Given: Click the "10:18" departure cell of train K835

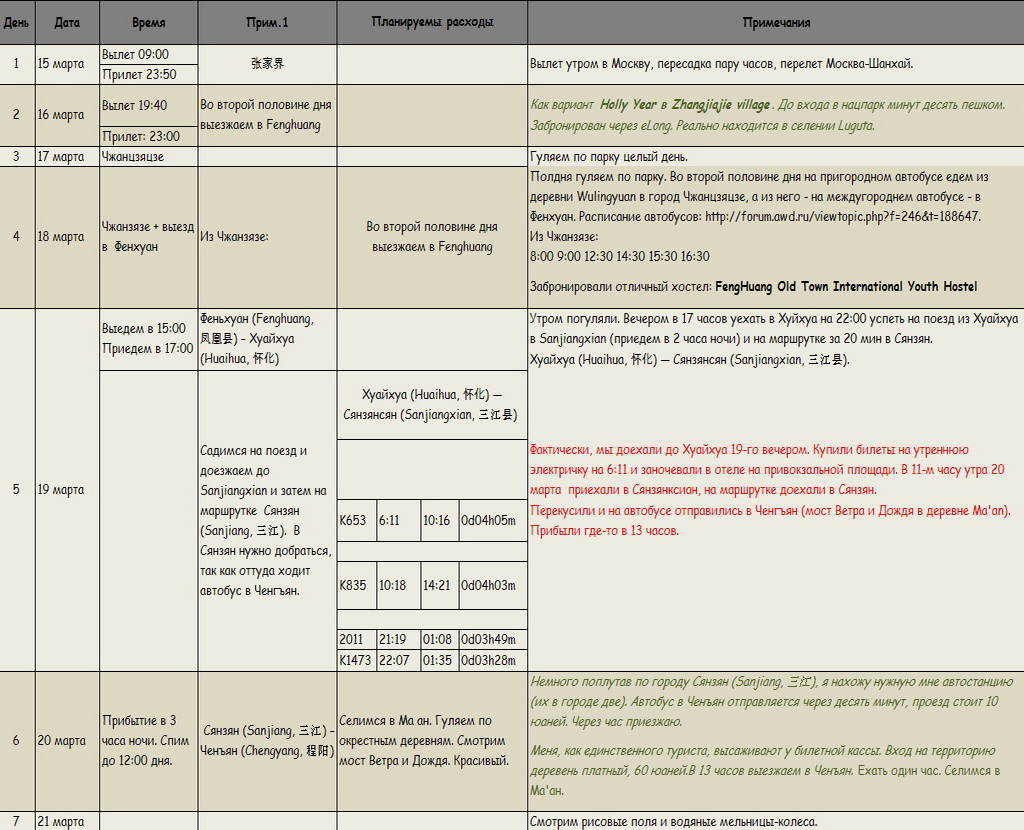Looking at the screenshot, I should [398, 586].
